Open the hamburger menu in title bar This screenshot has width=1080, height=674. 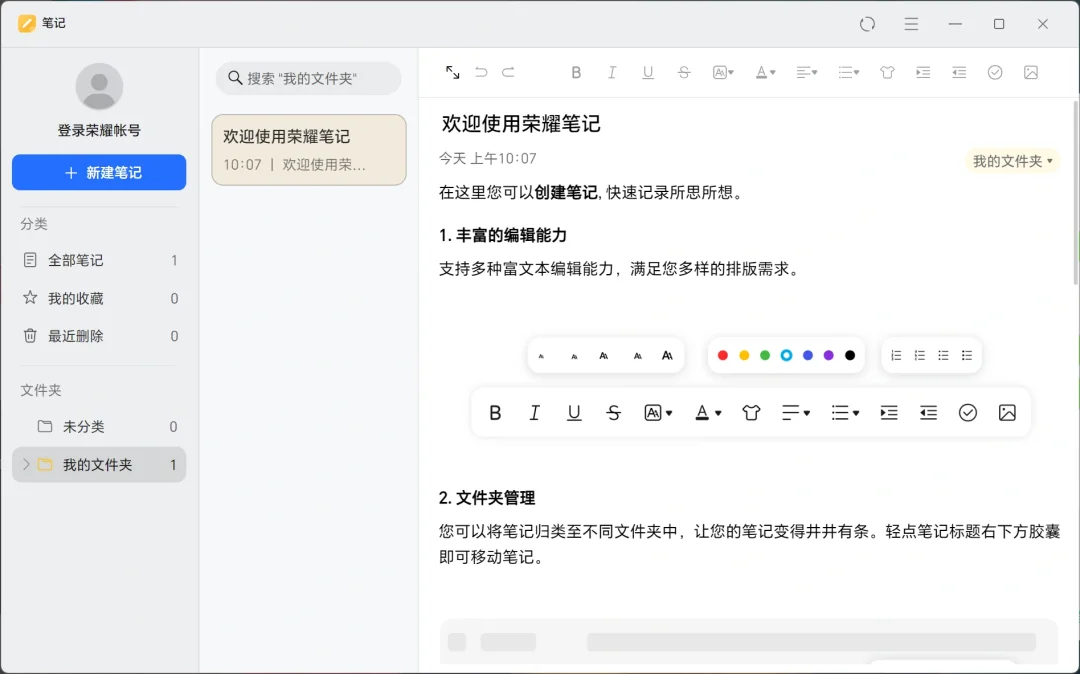(911, 24)
